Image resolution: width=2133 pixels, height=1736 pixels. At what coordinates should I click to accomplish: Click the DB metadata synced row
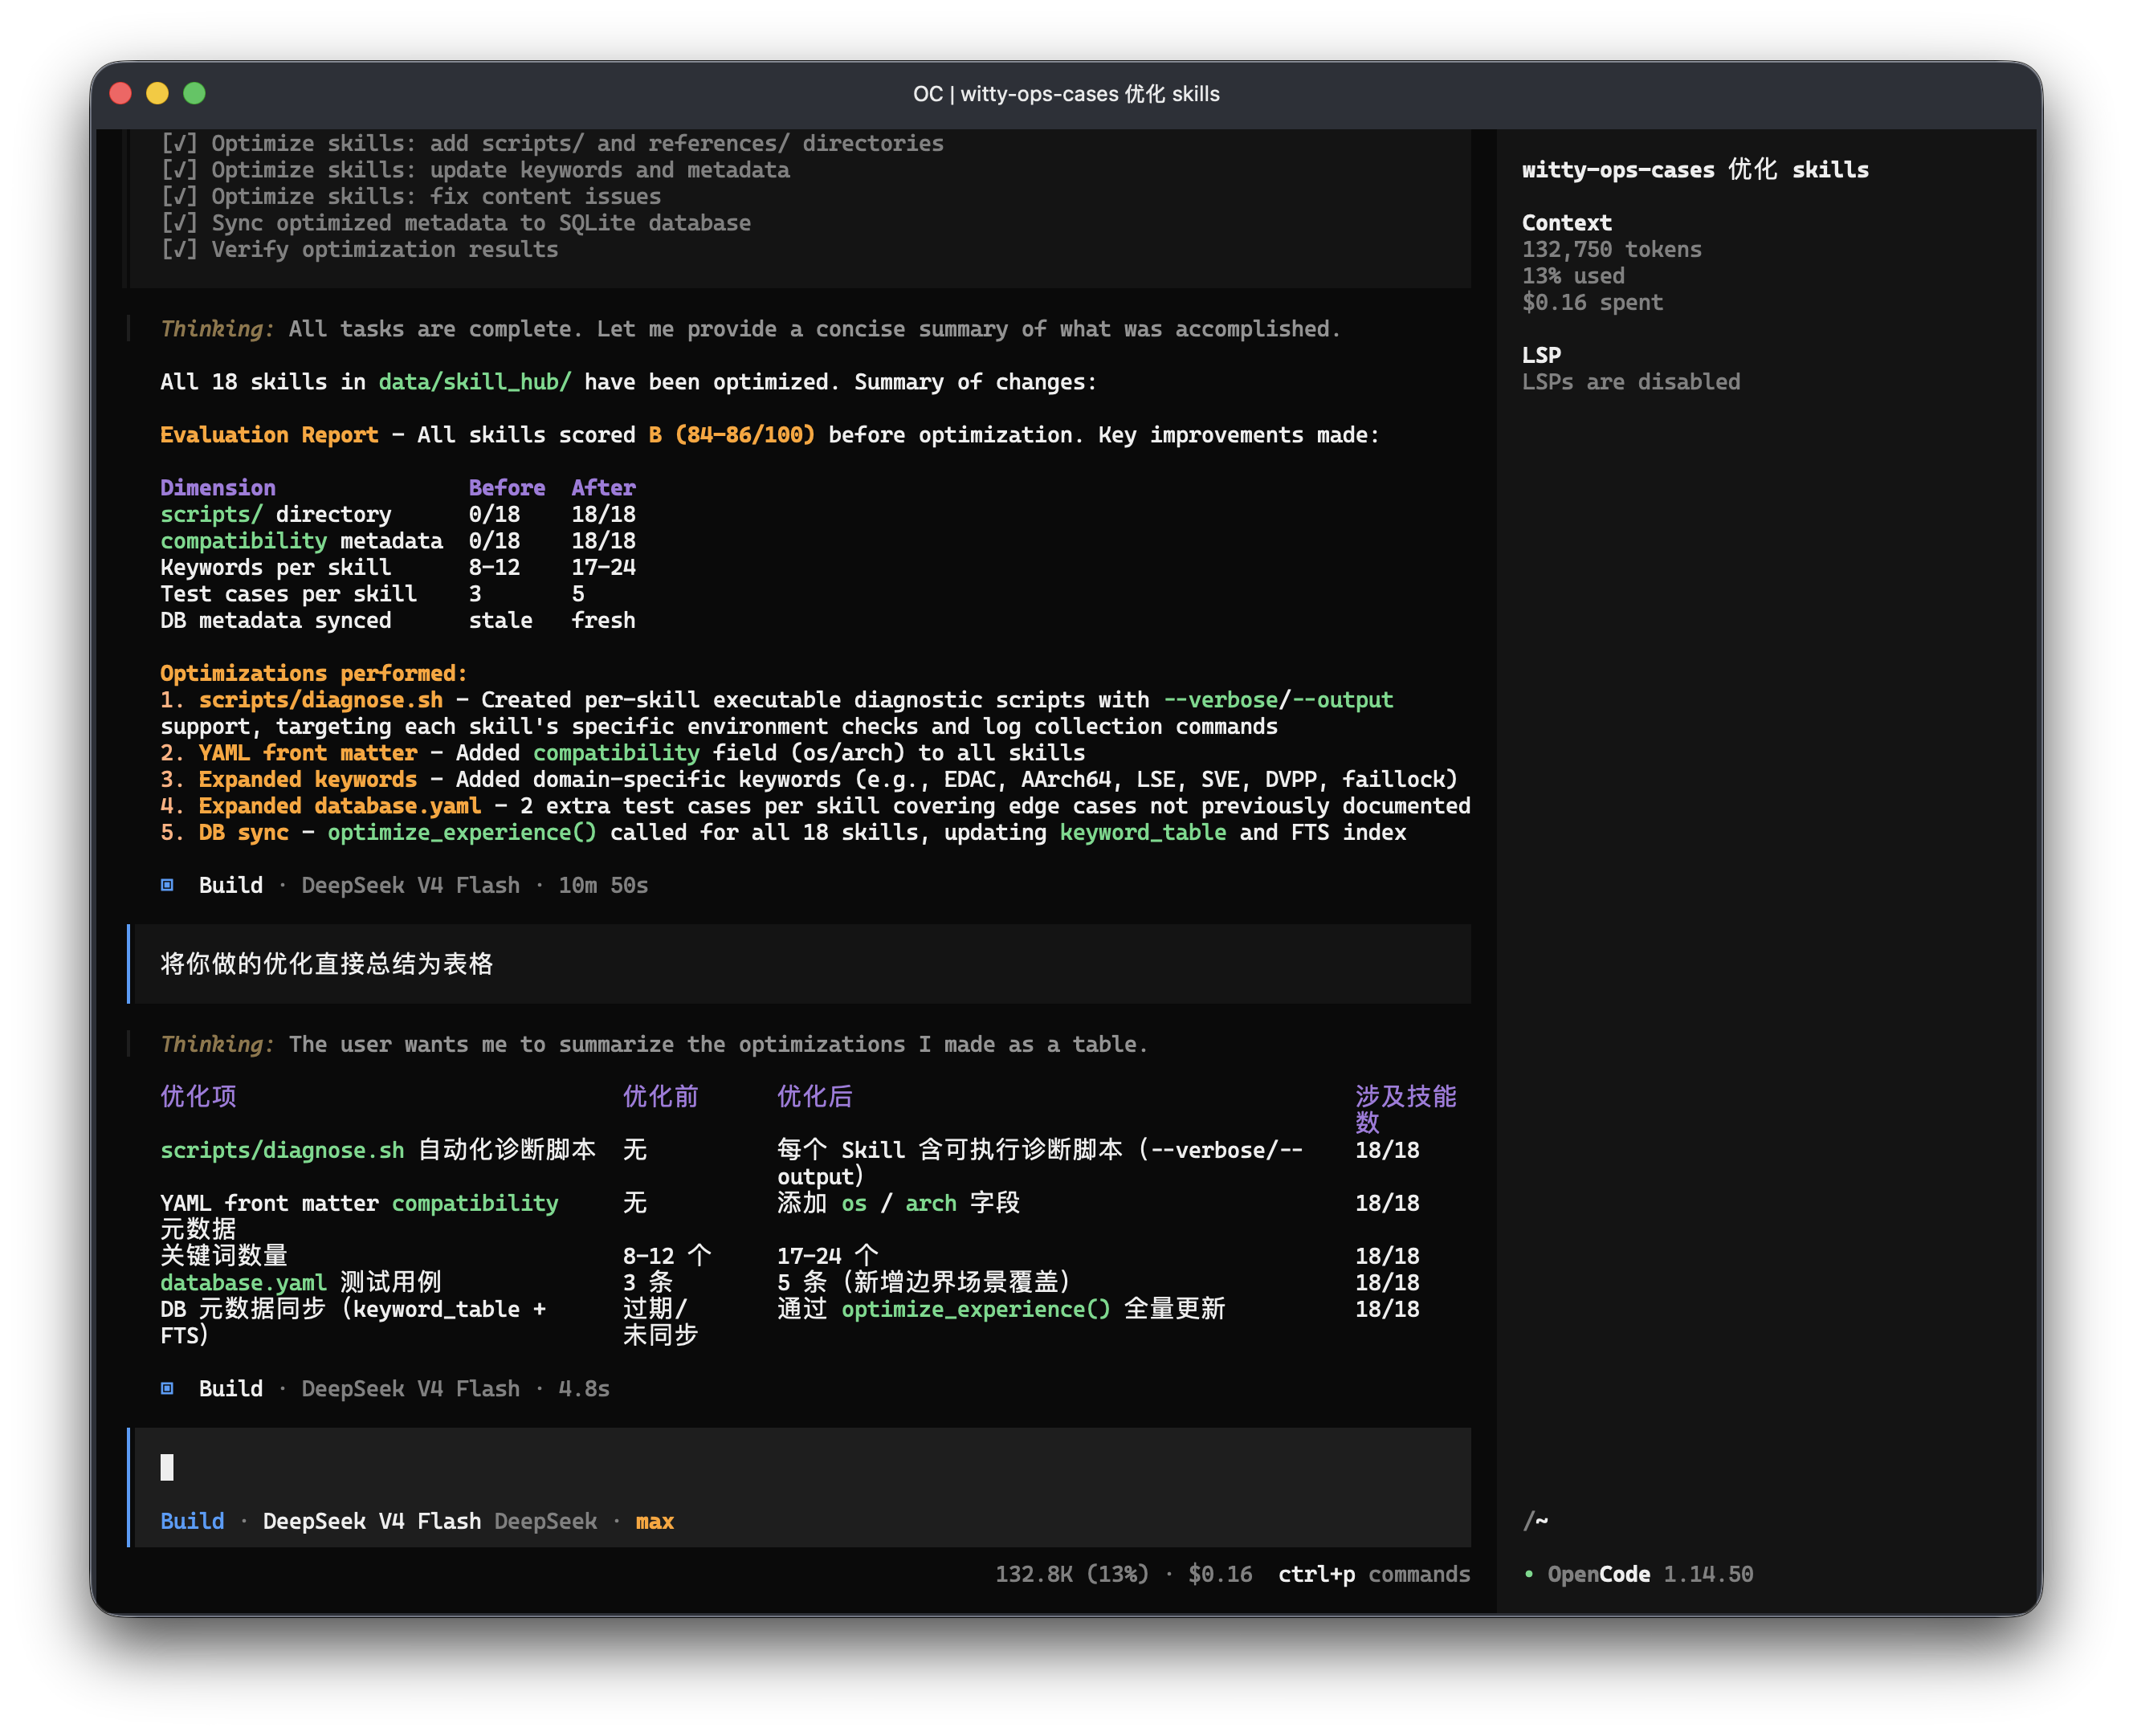[x=398, y=620]
